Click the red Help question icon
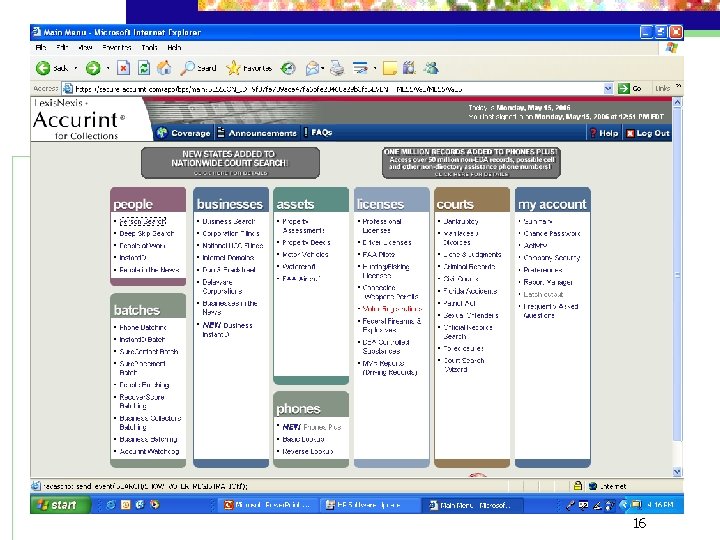This screenshot has height=540, width=720. [x=593, y=133]
